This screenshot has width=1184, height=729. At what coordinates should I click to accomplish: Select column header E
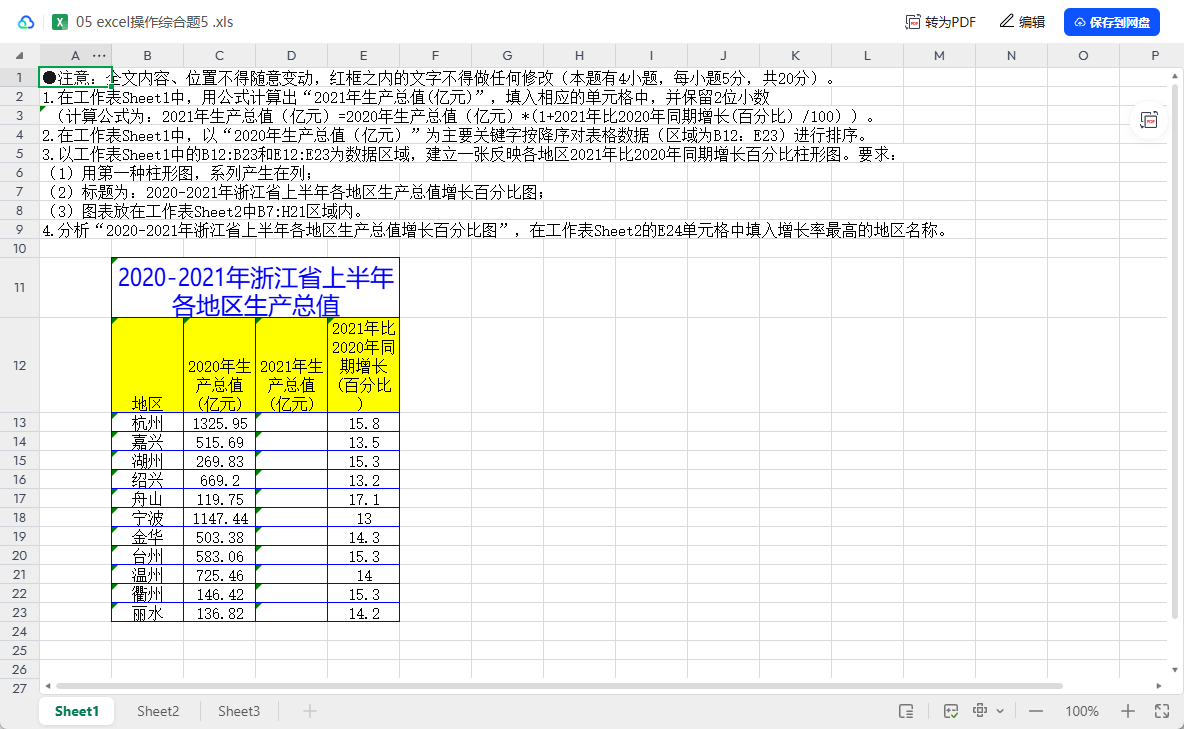pyautogui.click(x=363, y=56)
